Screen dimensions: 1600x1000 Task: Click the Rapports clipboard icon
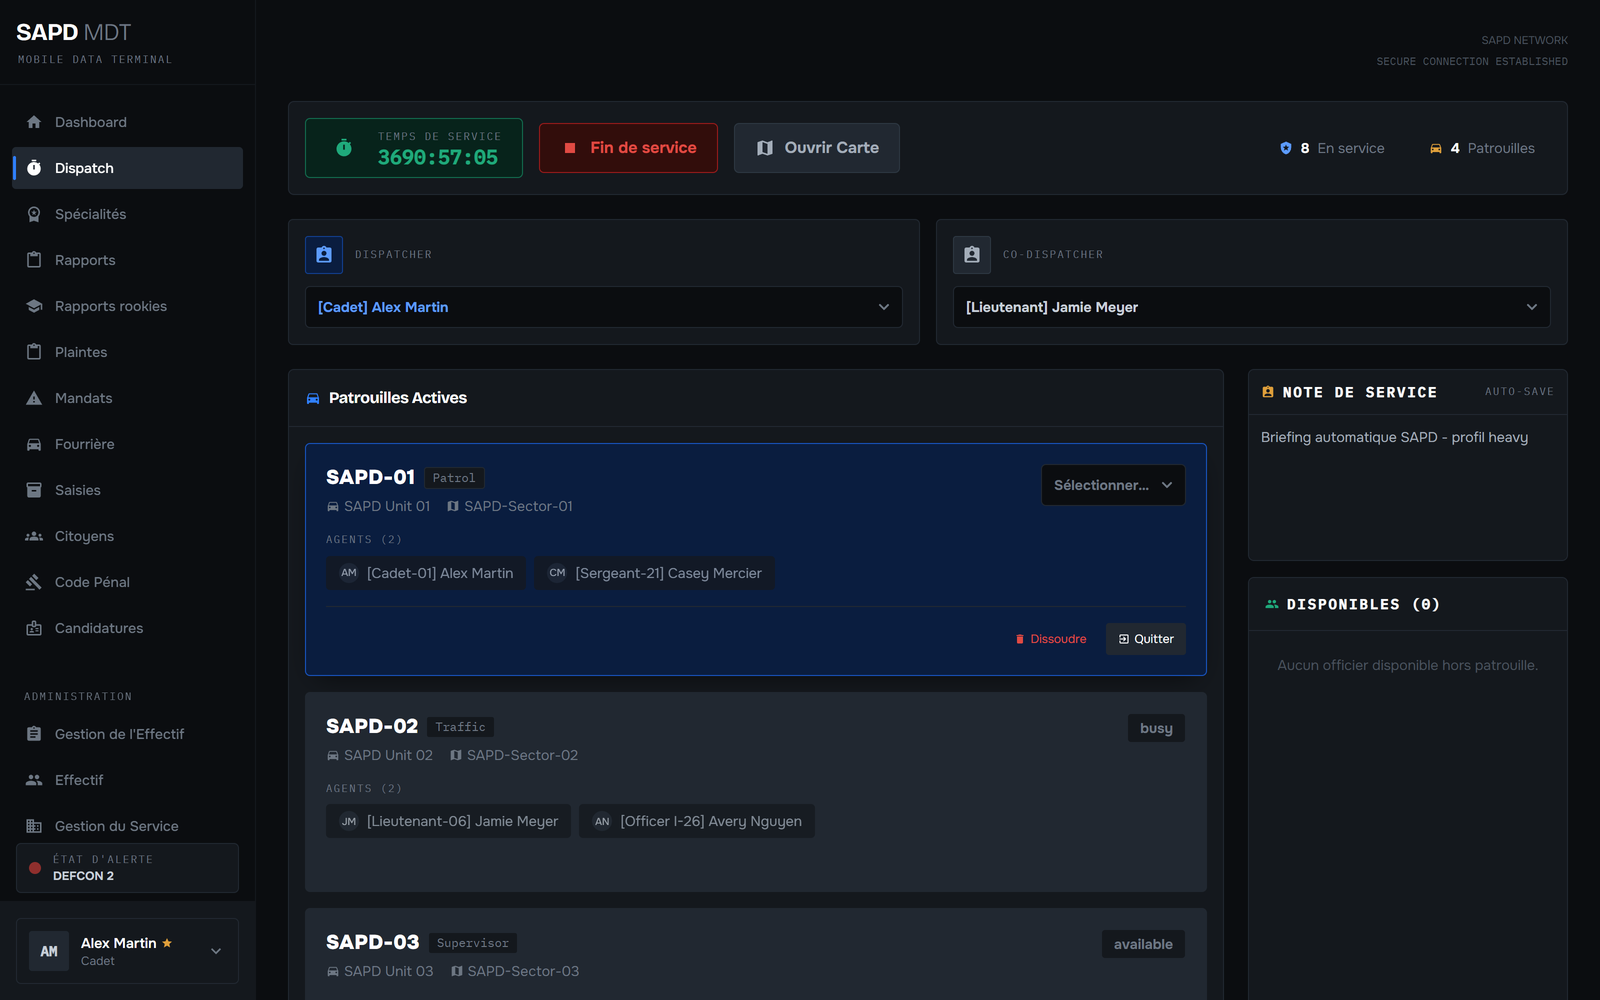34,260
